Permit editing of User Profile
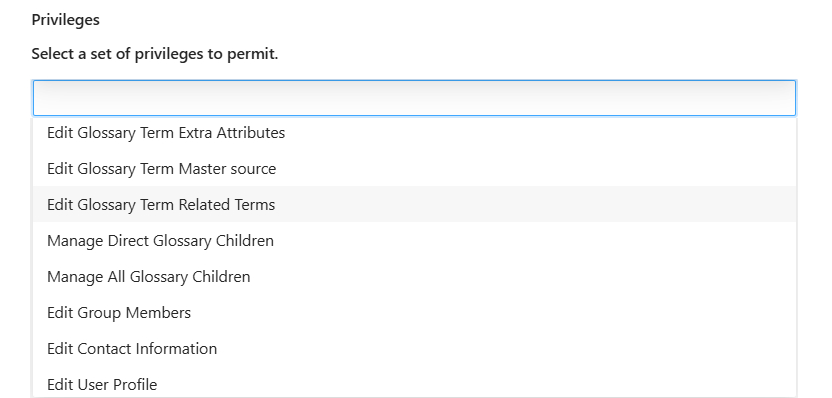The width and height of the screenshot is (832, 398). pos(414,383)
